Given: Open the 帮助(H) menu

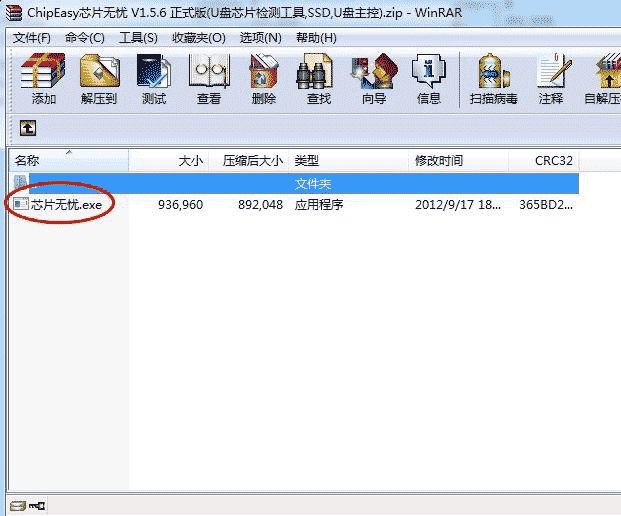Looking at the screenshot, I should point(316,38).
